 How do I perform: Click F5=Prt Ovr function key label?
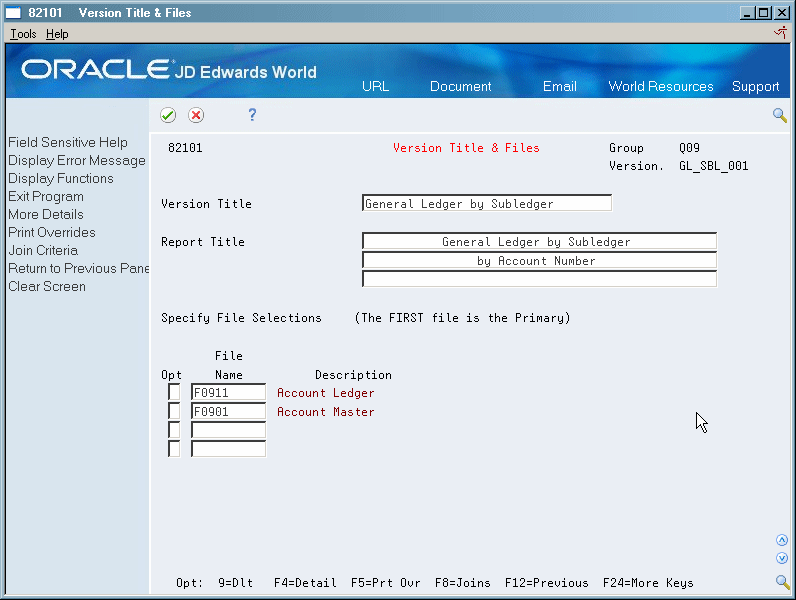[386, 583]
